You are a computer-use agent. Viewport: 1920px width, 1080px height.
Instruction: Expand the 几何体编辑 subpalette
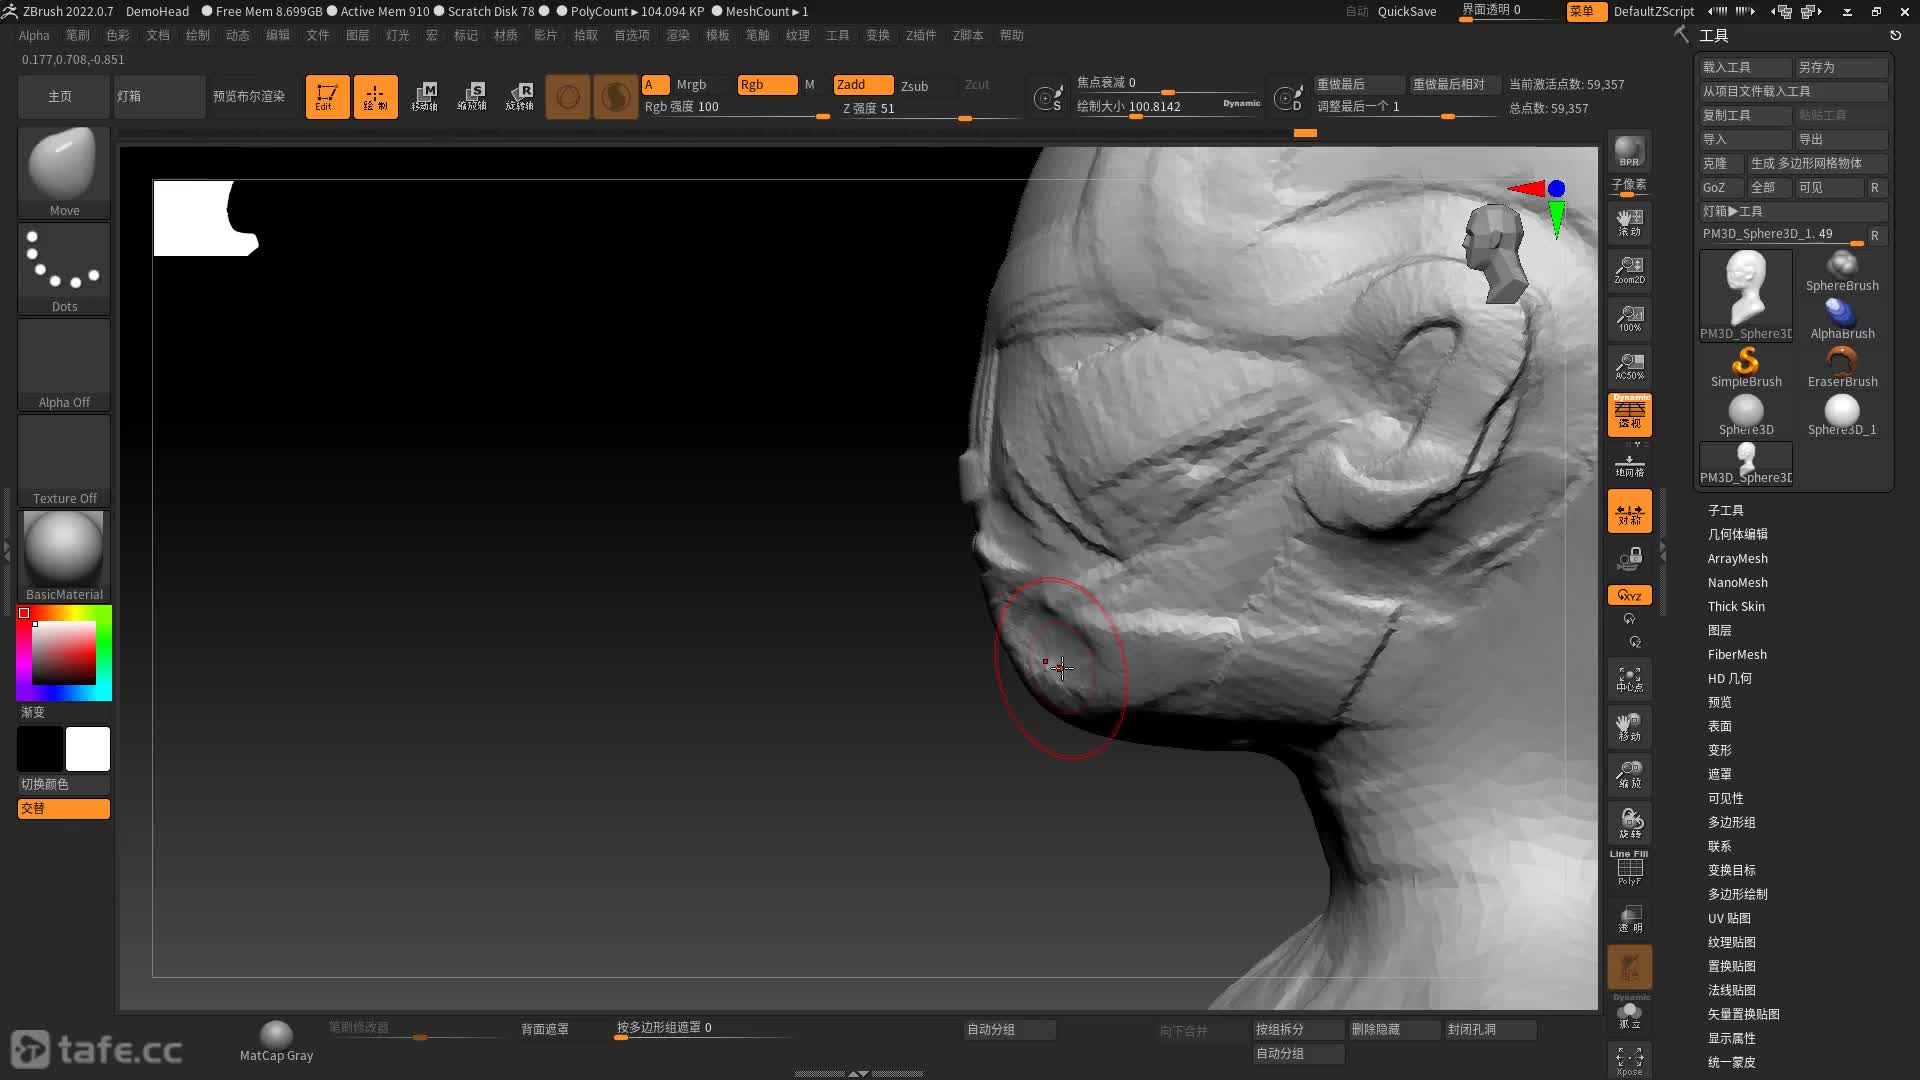click(1737, 534)
